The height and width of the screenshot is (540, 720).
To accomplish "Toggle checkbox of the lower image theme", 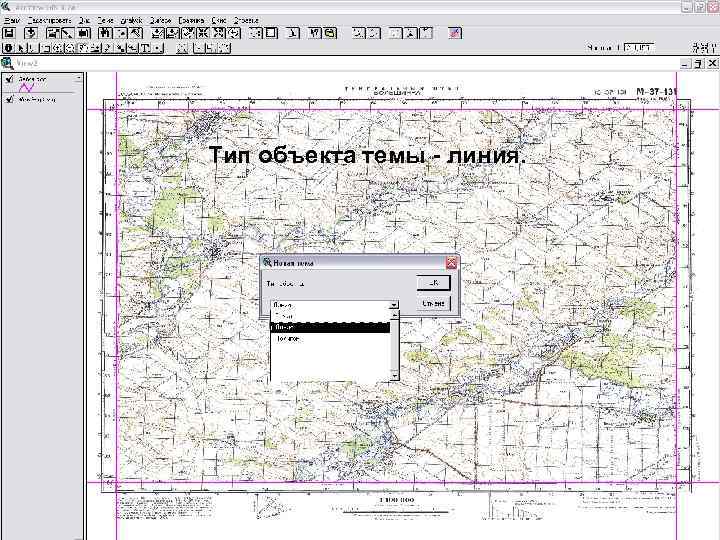I will click(x=10, y=99).
